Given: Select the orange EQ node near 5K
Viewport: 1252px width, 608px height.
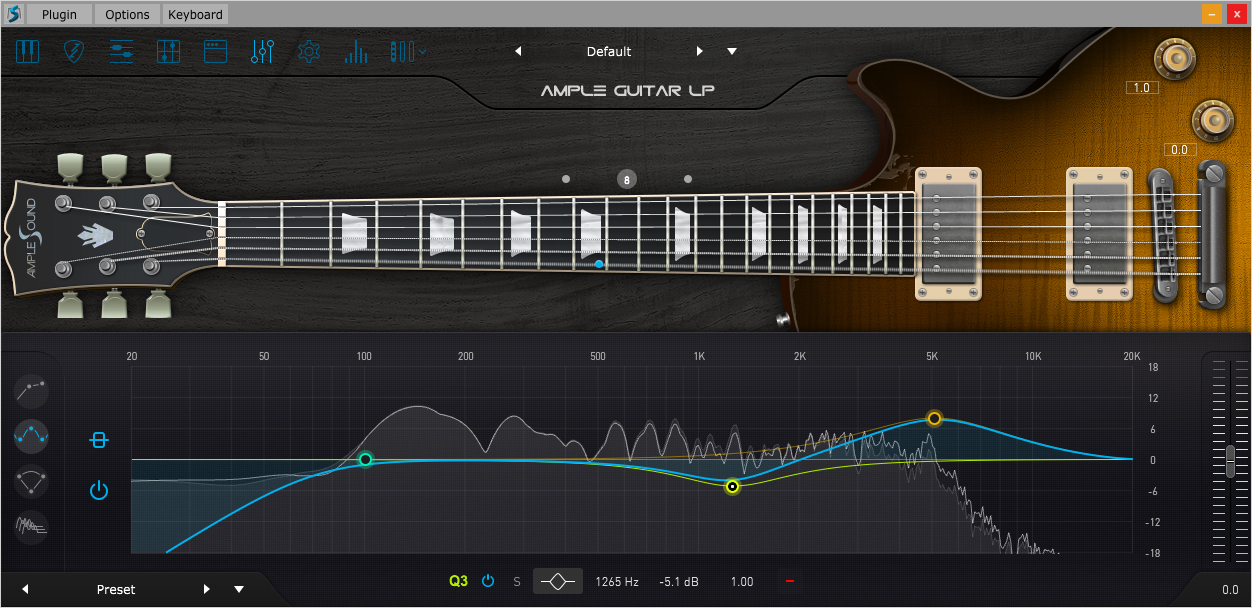Looking at the screenshot, I should point(934,418).
